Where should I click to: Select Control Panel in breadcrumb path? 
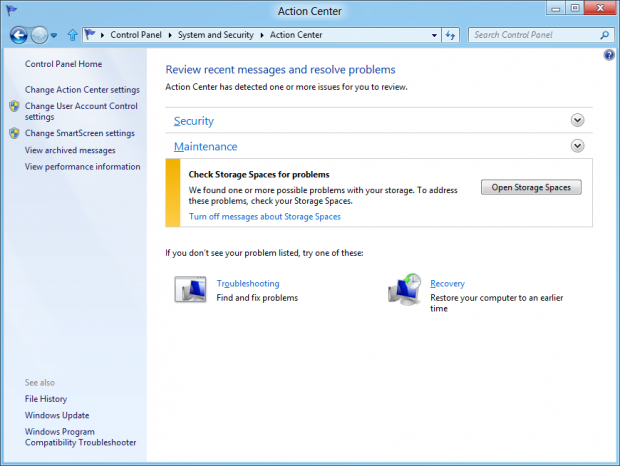click(138, 35)
